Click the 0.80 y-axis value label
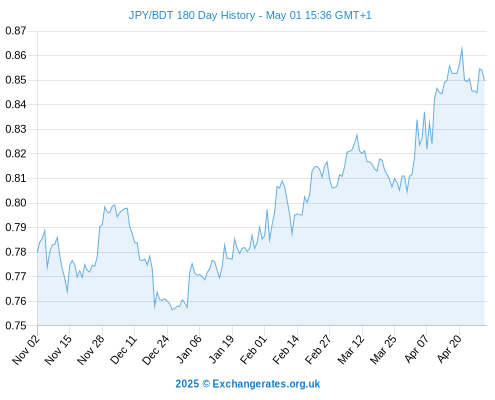 [16, 203]
